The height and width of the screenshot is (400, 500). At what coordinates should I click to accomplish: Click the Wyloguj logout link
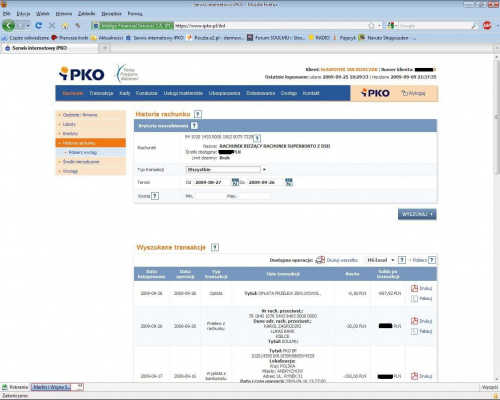(x=413, y=93)
